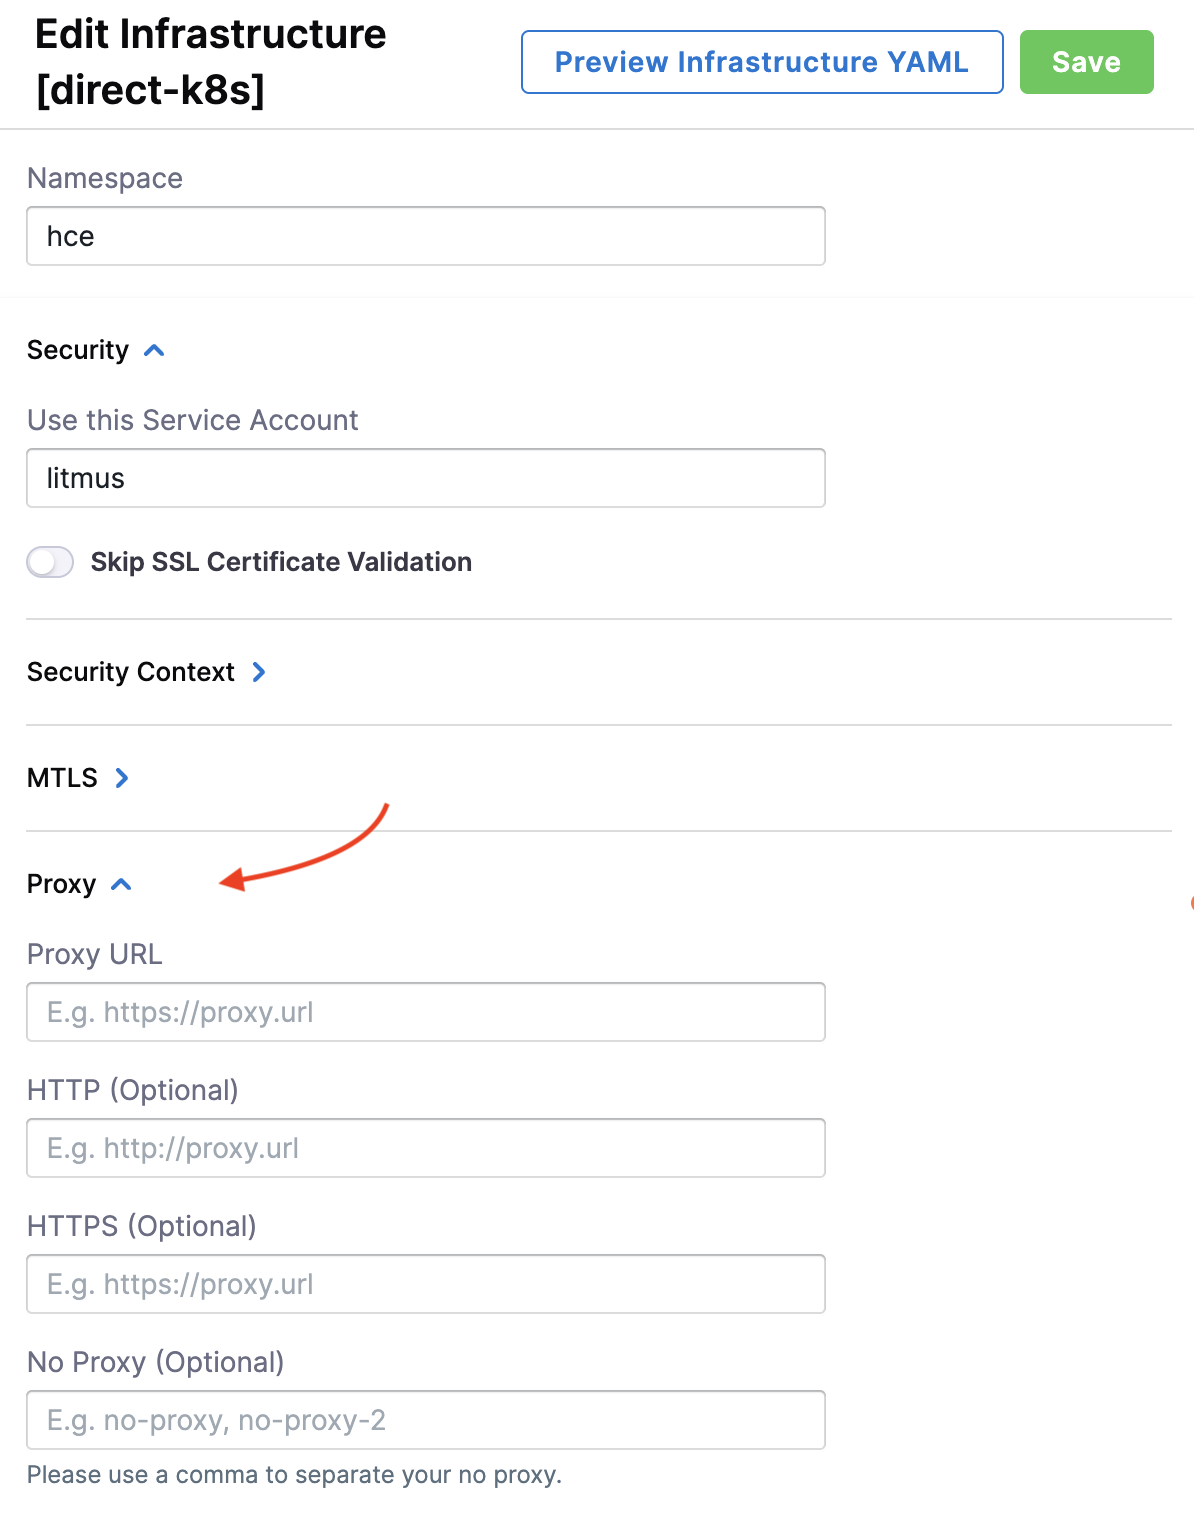Click the Skip SSL Certificate Validation label
1194x1515 pixels.
(281, 562)
